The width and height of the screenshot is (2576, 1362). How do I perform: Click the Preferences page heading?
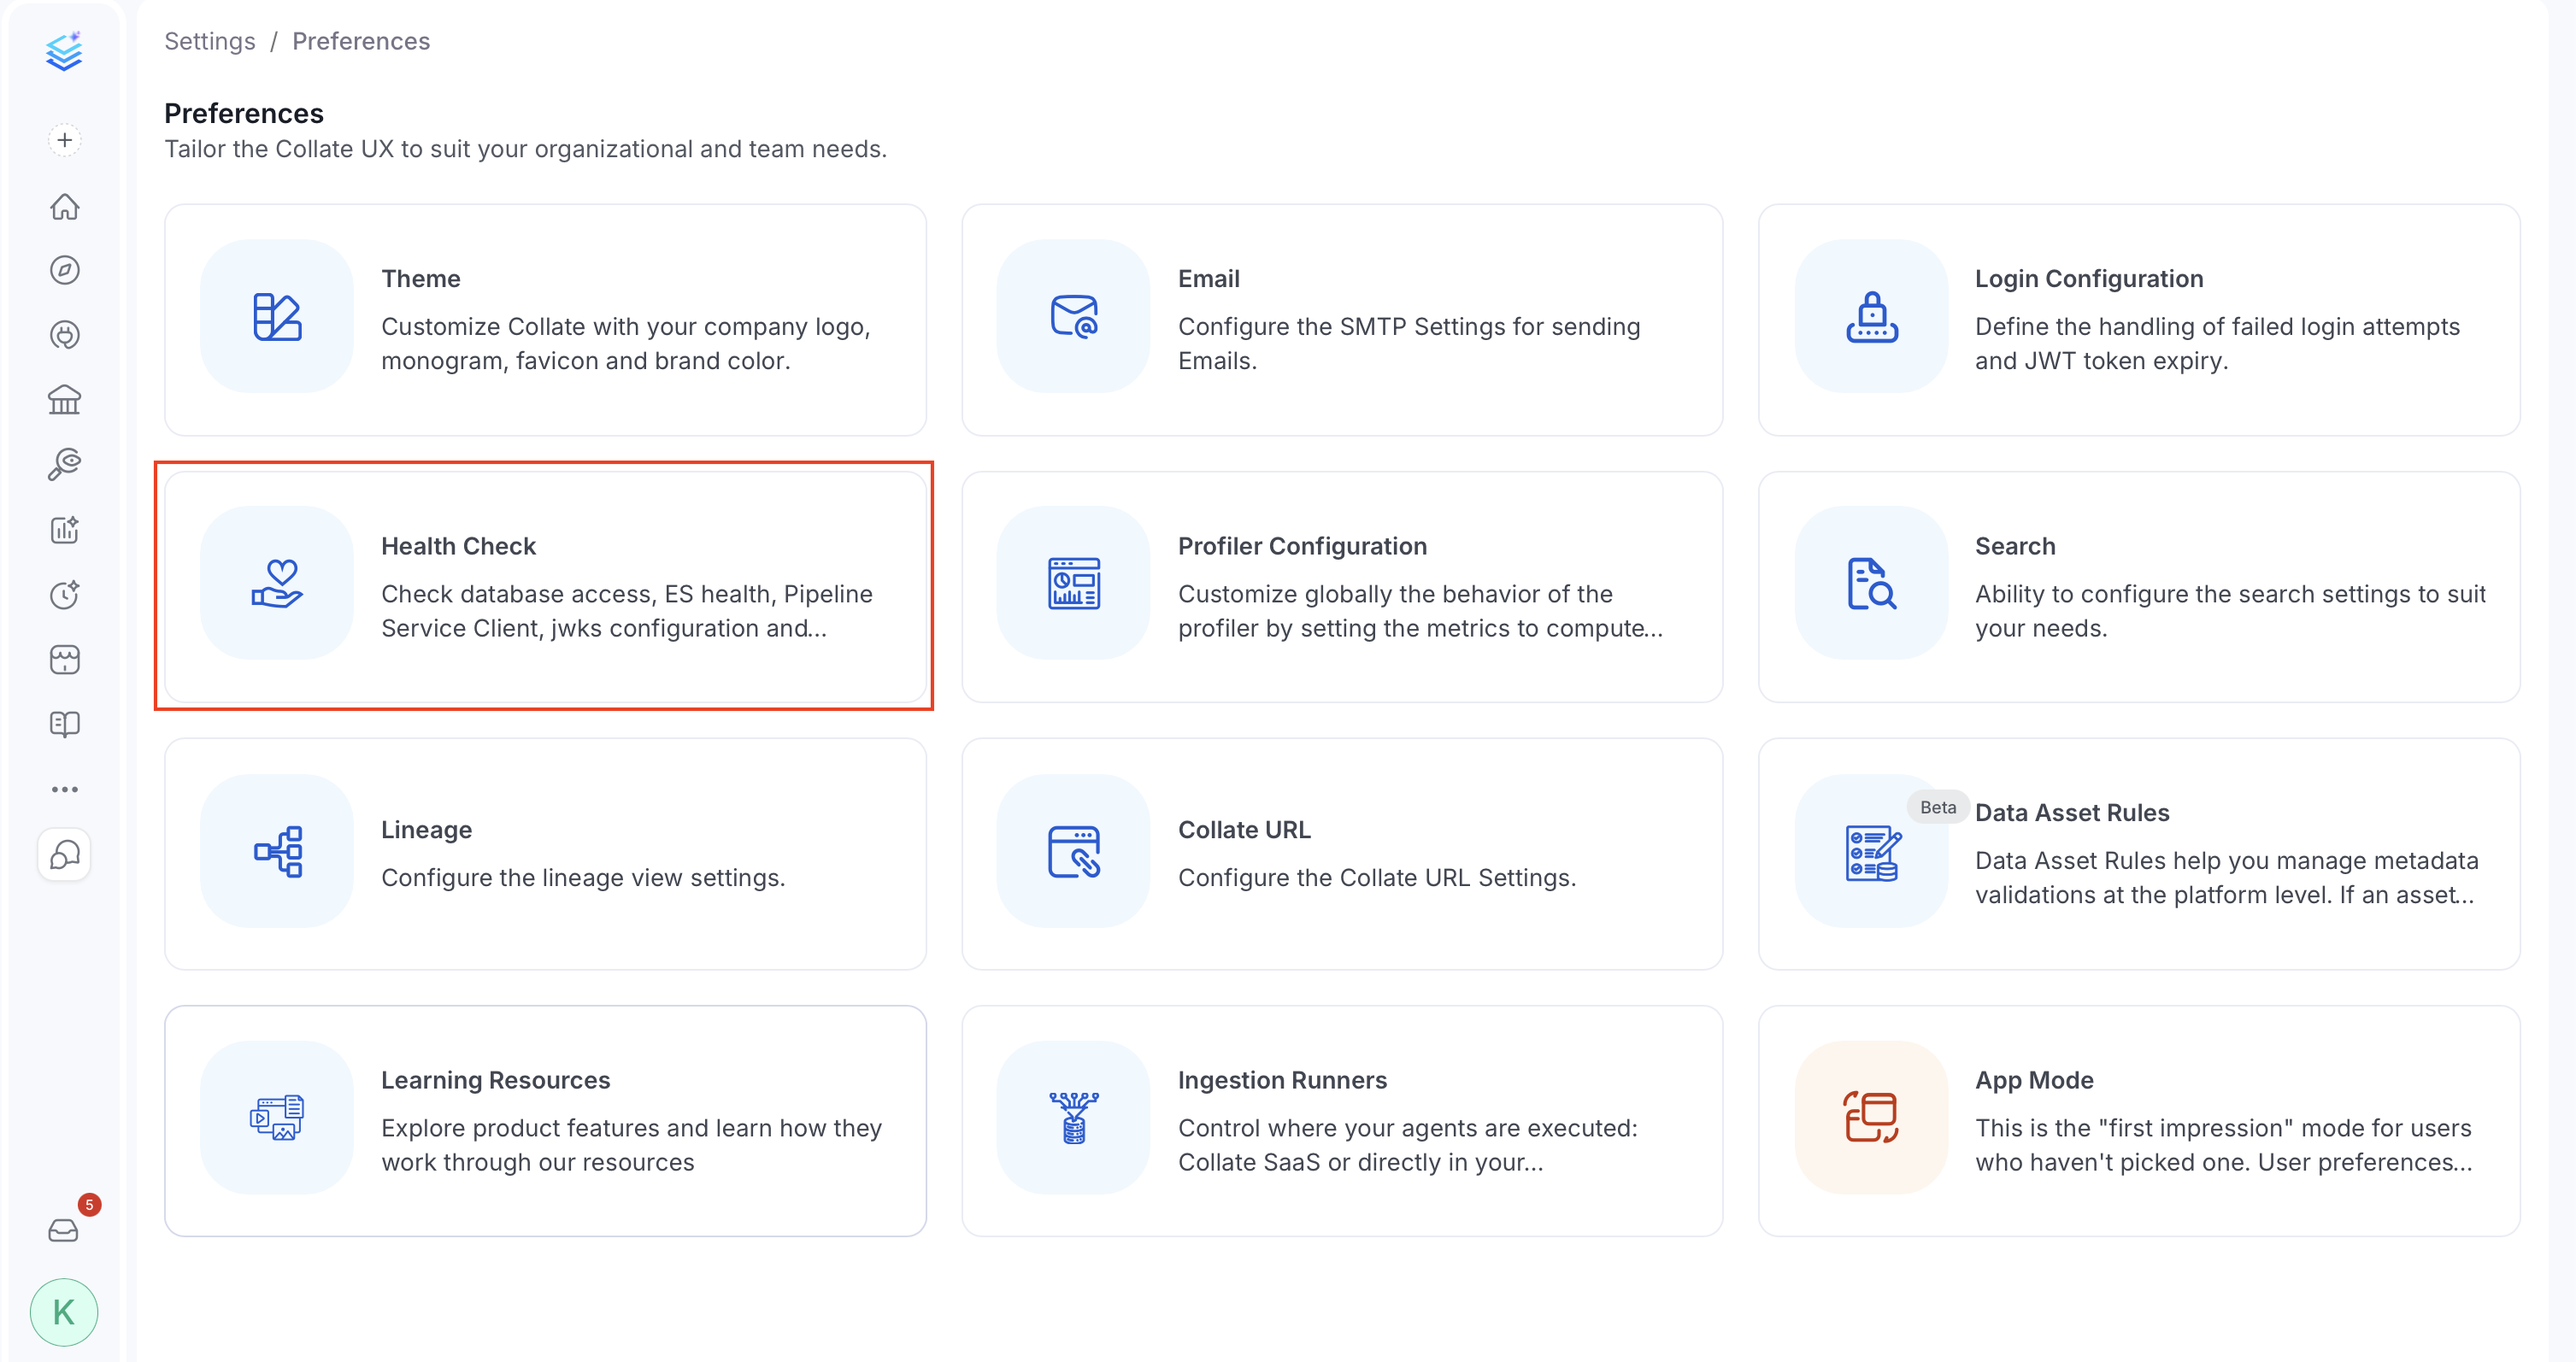244,113
